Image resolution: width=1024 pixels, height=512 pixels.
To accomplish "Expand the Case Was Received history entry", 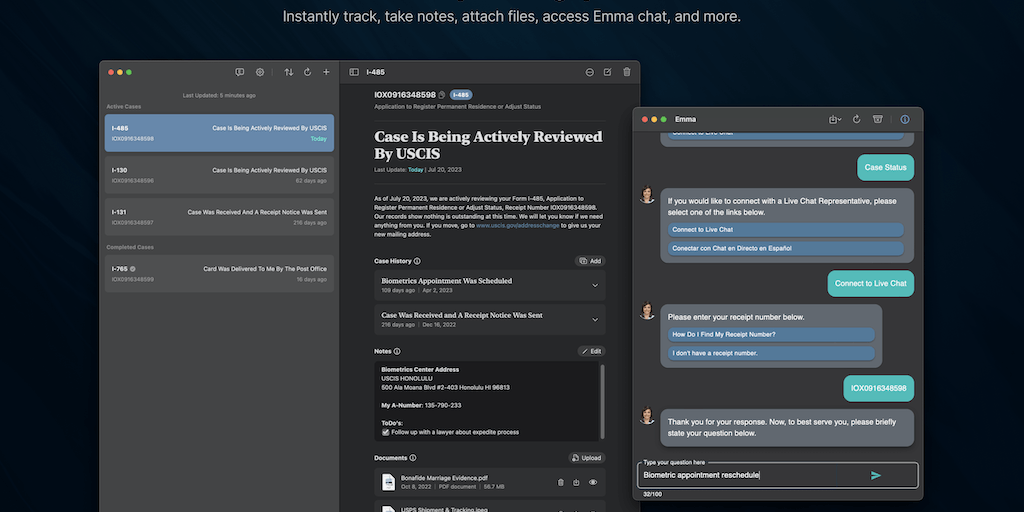I will coord(595,319).
